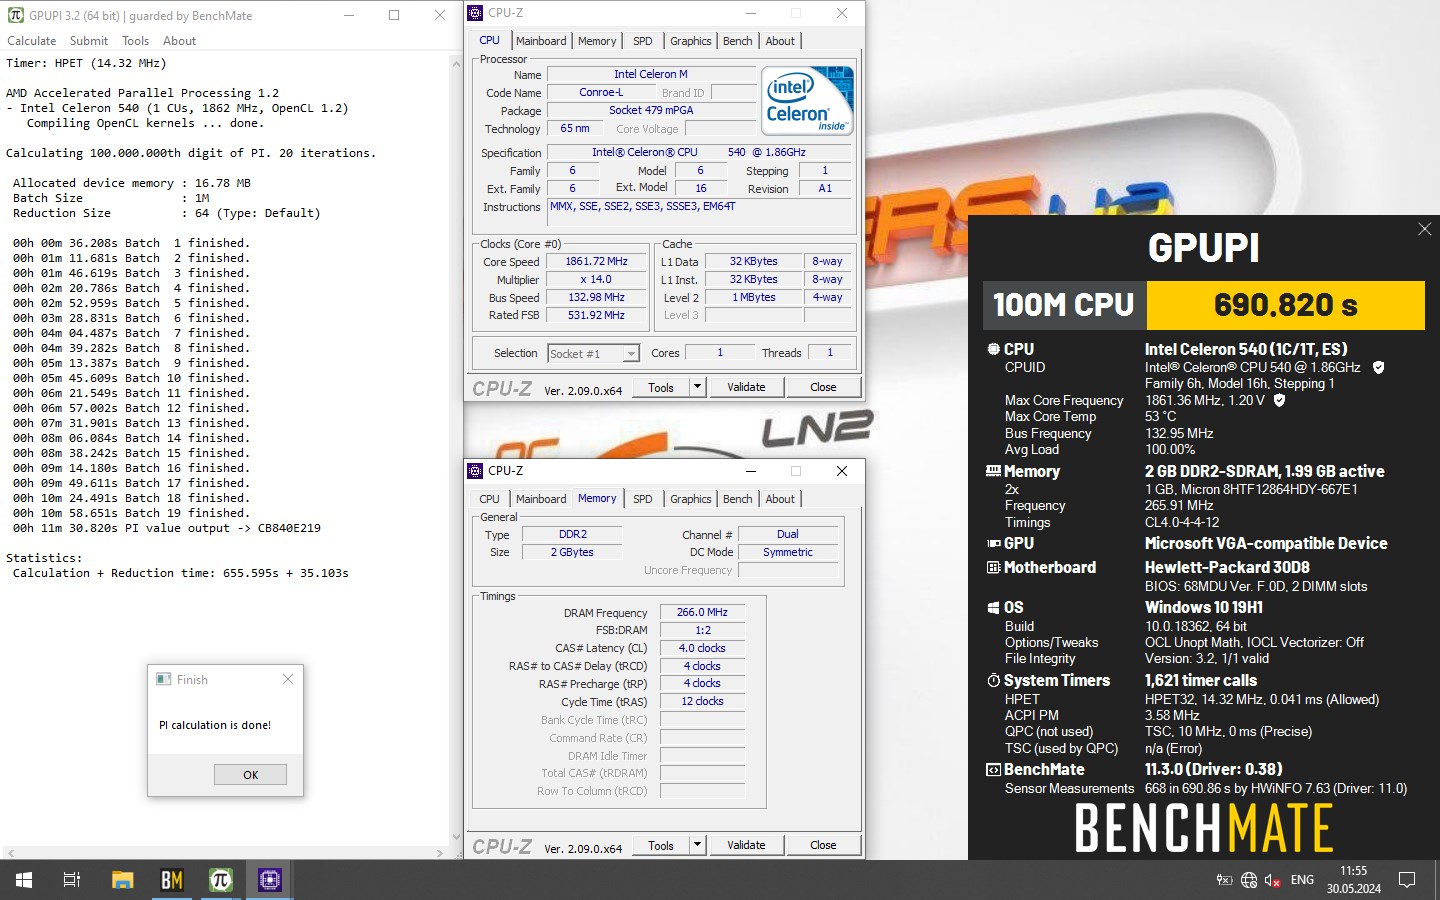
Task: Click the Channel # Dual value
Action: tap(788, 534)
